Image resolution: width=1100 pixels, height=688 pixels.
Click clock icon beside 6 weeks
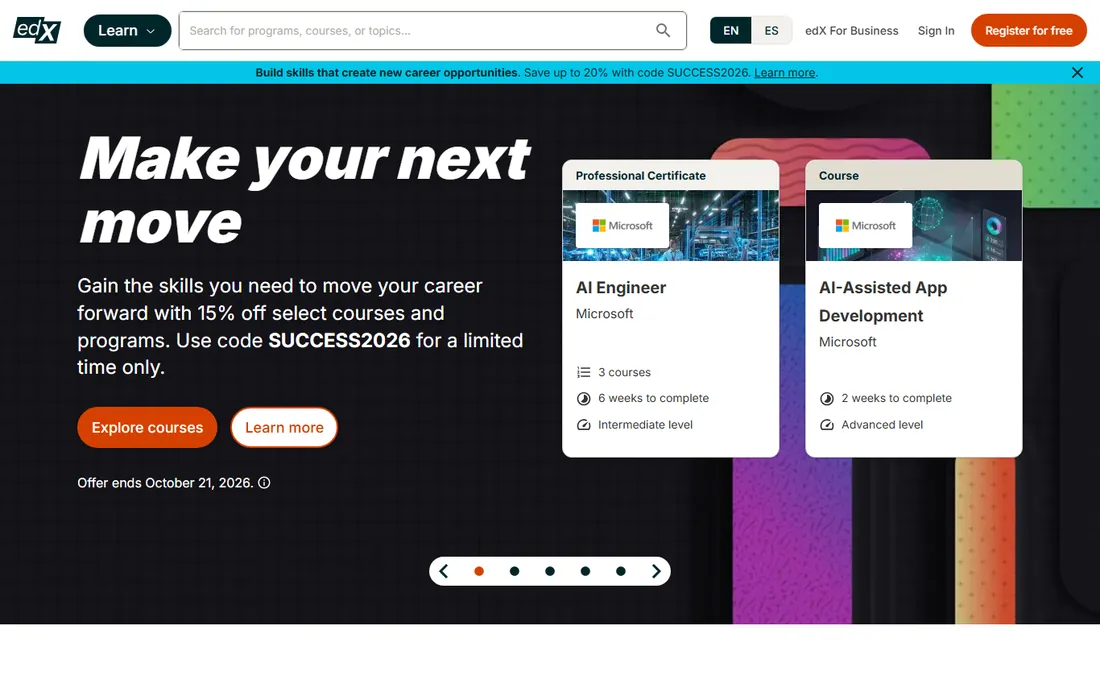click(x=584, y=398)
